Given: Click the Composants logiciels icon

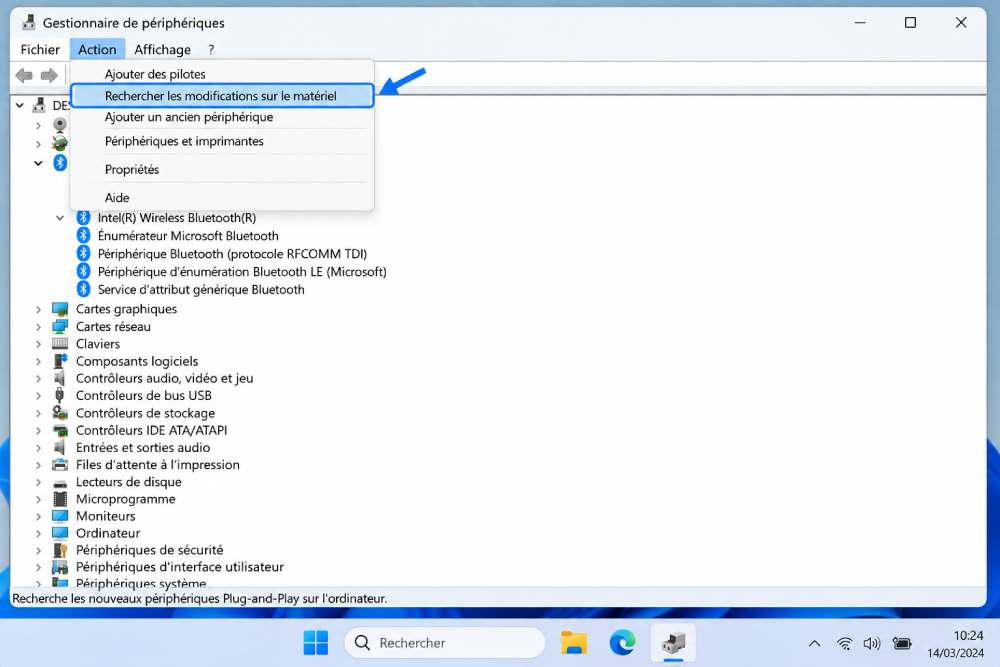Looking at the screenshot, I should (60, 361).
